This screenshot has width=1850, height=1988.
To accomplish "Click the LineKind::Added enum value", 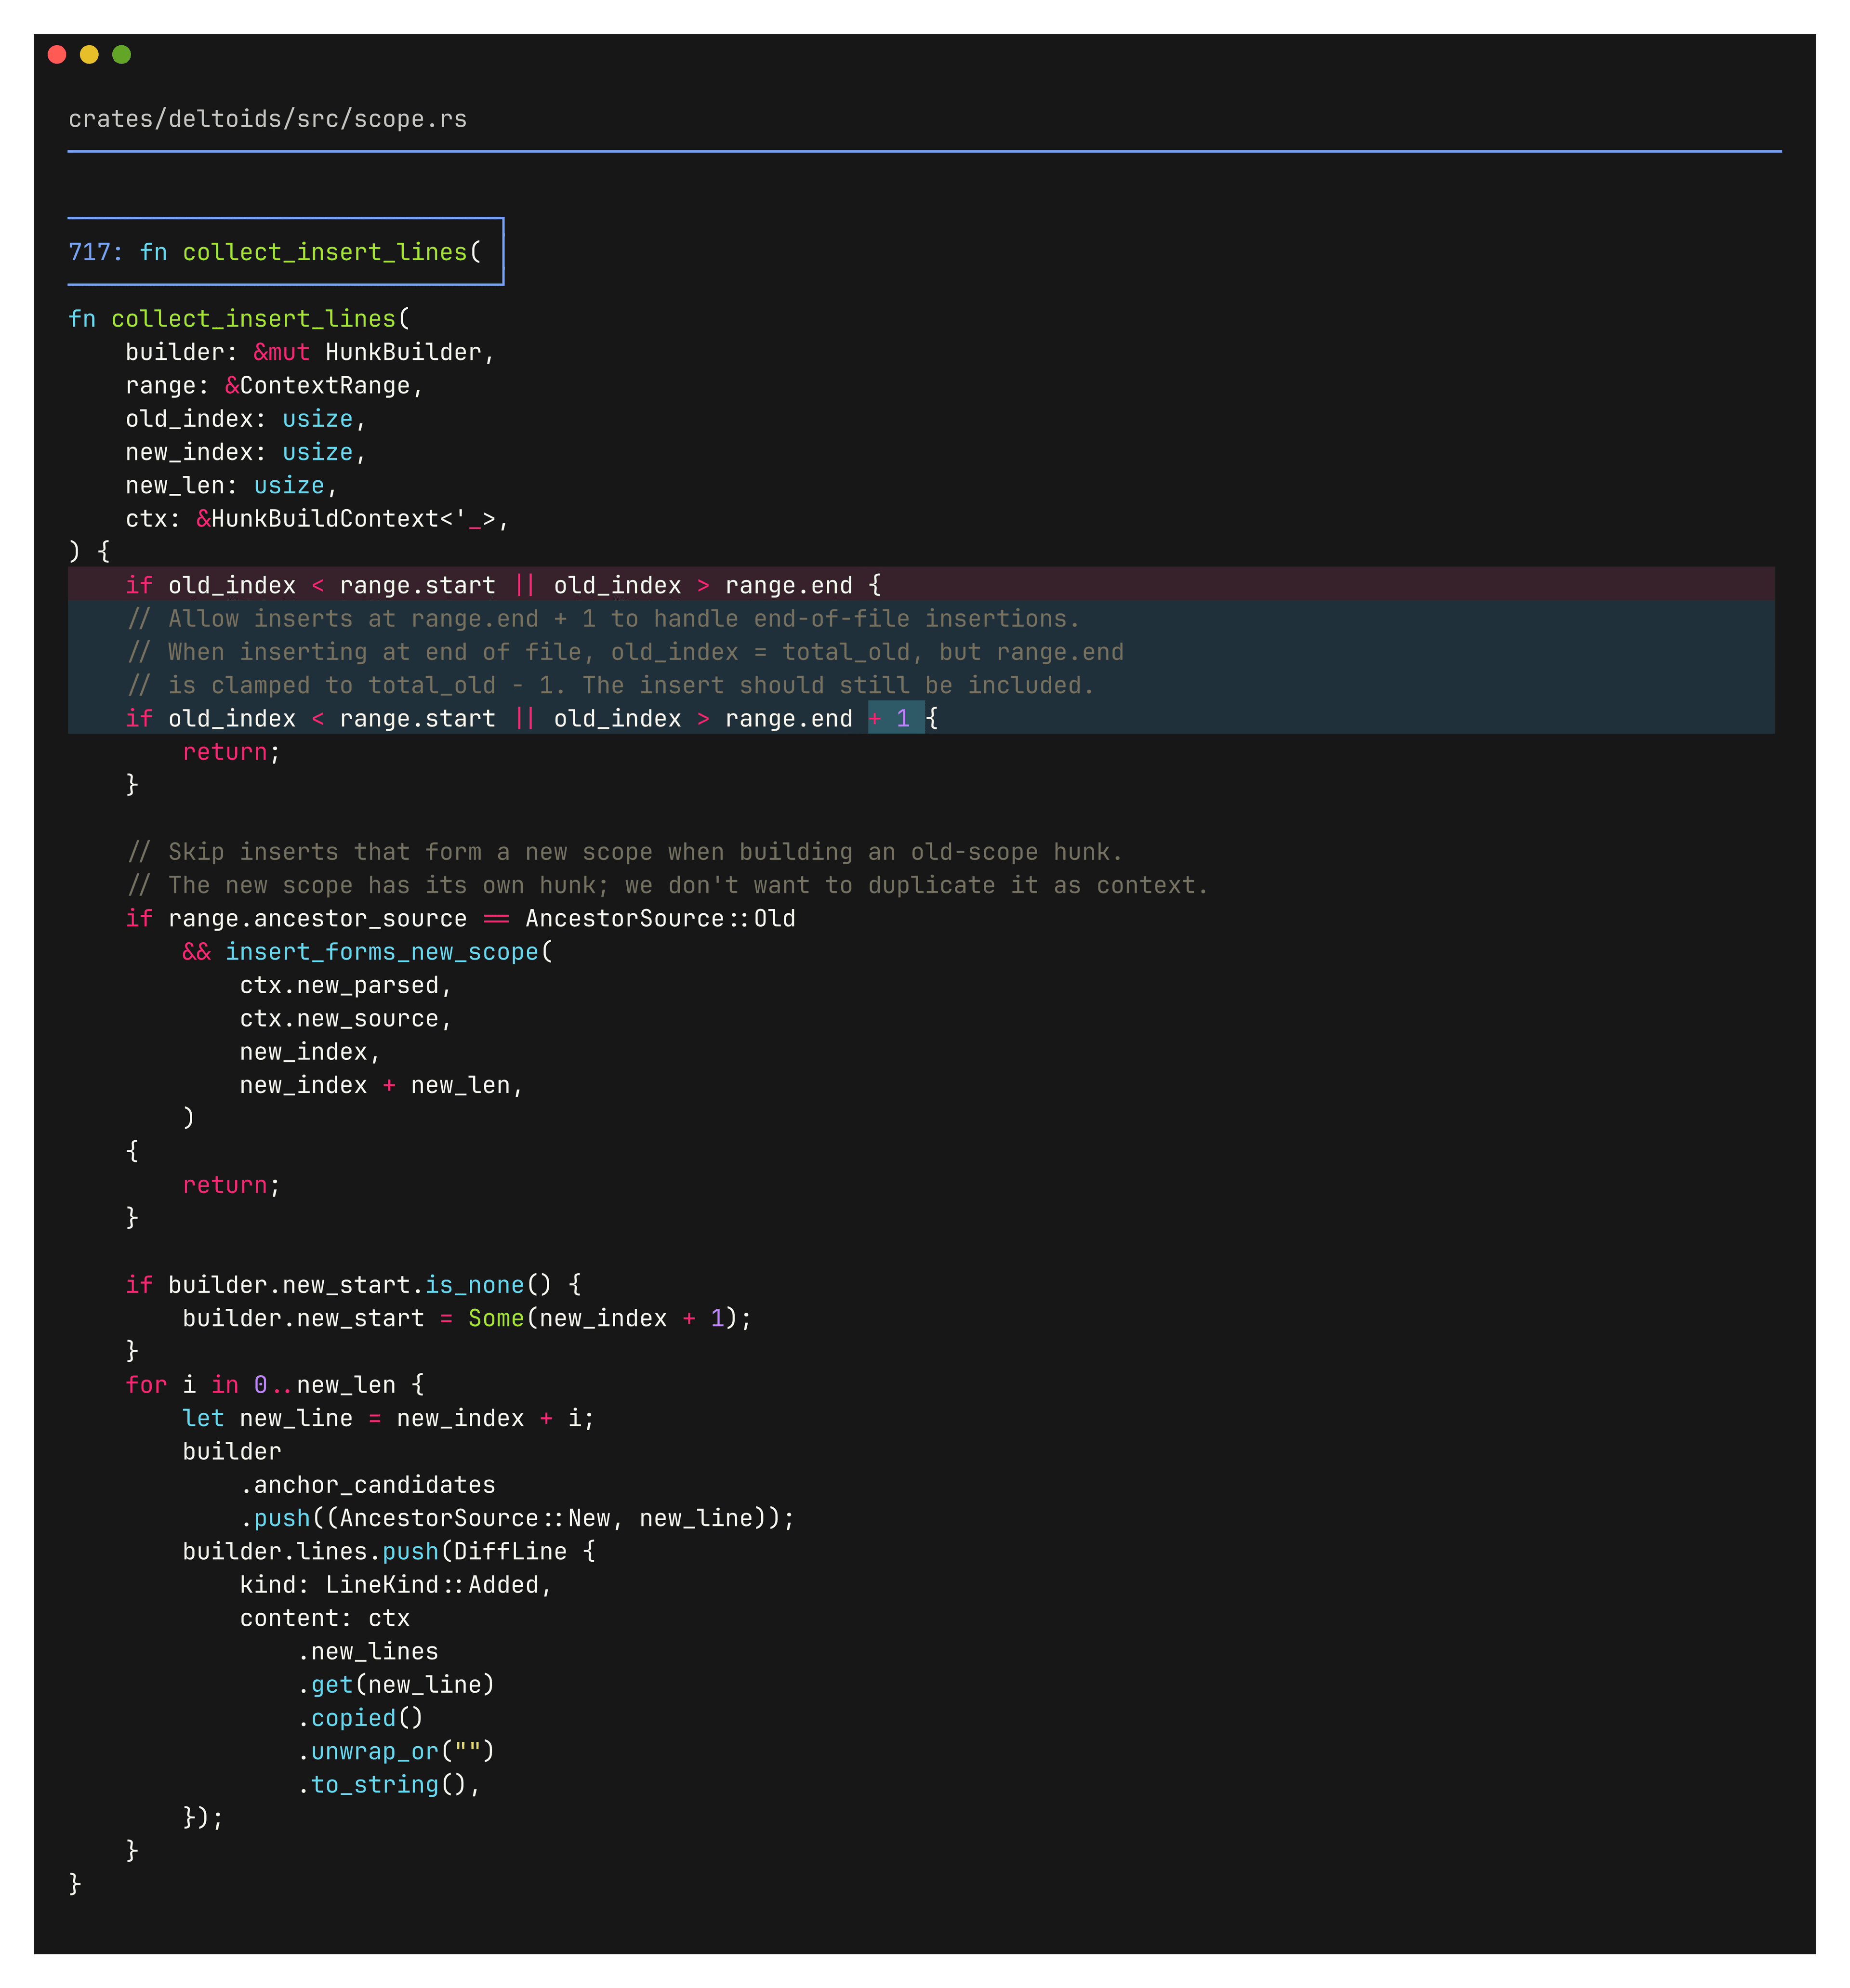I will [435, 1584].
